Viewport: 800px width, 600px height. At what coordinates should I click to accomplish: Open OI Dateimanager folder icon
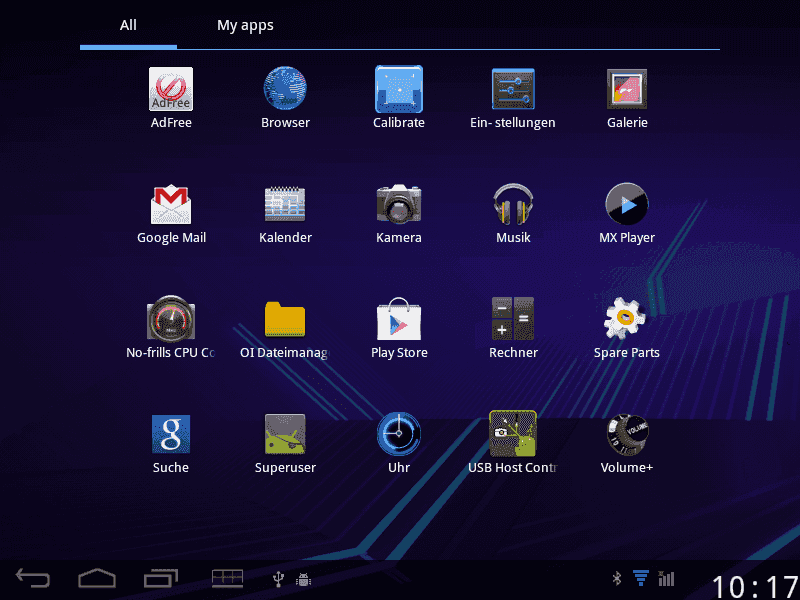click(x=285, y=319)
